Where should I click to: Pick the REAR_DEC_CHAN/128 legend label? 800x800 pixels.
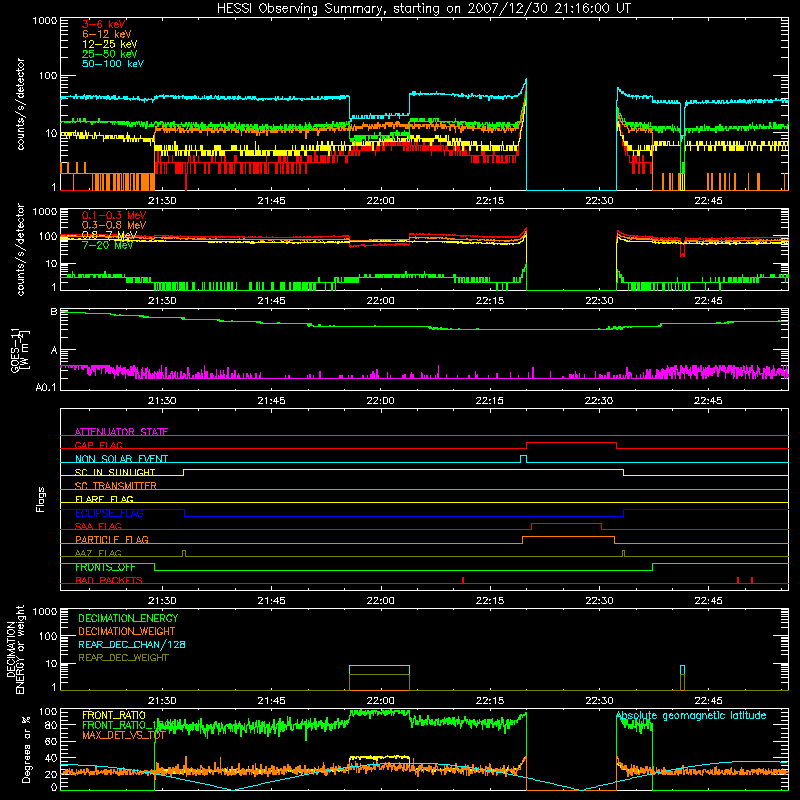(132, 644)
